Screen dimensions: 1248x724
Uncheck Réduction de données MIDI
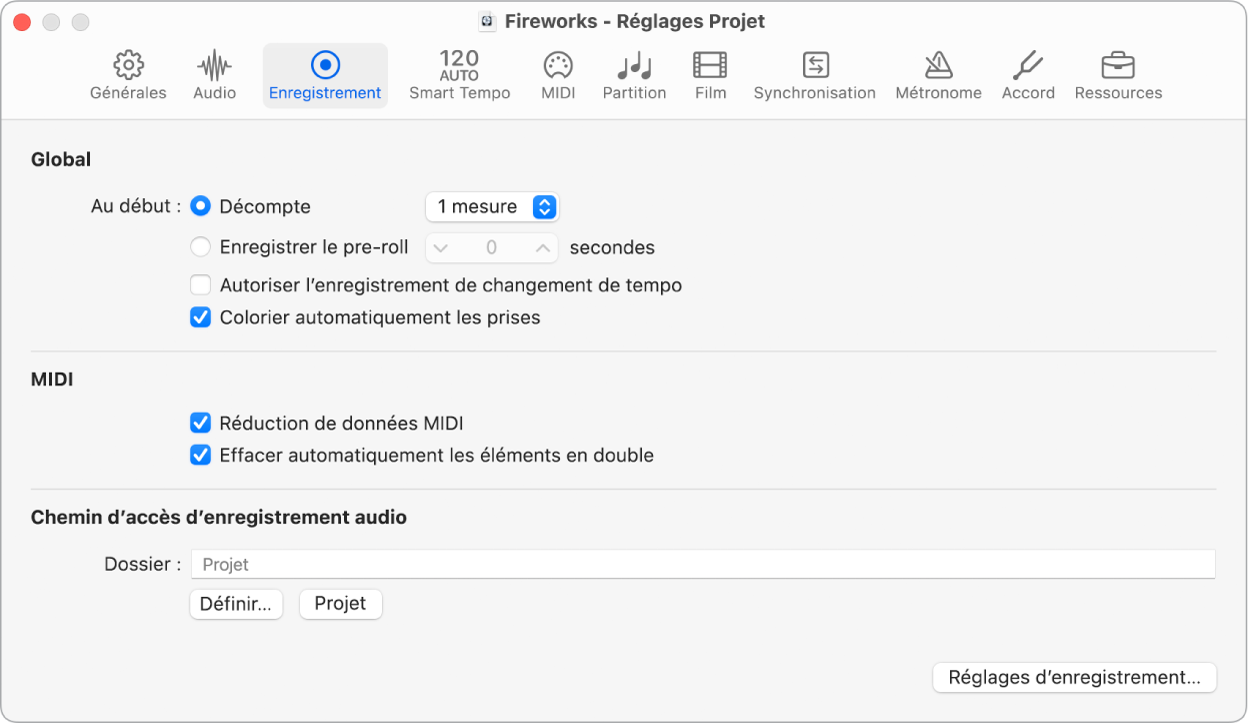(200, 423)
